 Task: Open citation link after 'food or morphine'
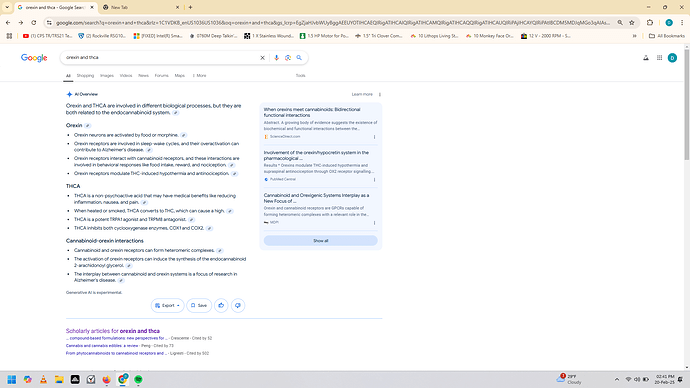click(184, 135)
